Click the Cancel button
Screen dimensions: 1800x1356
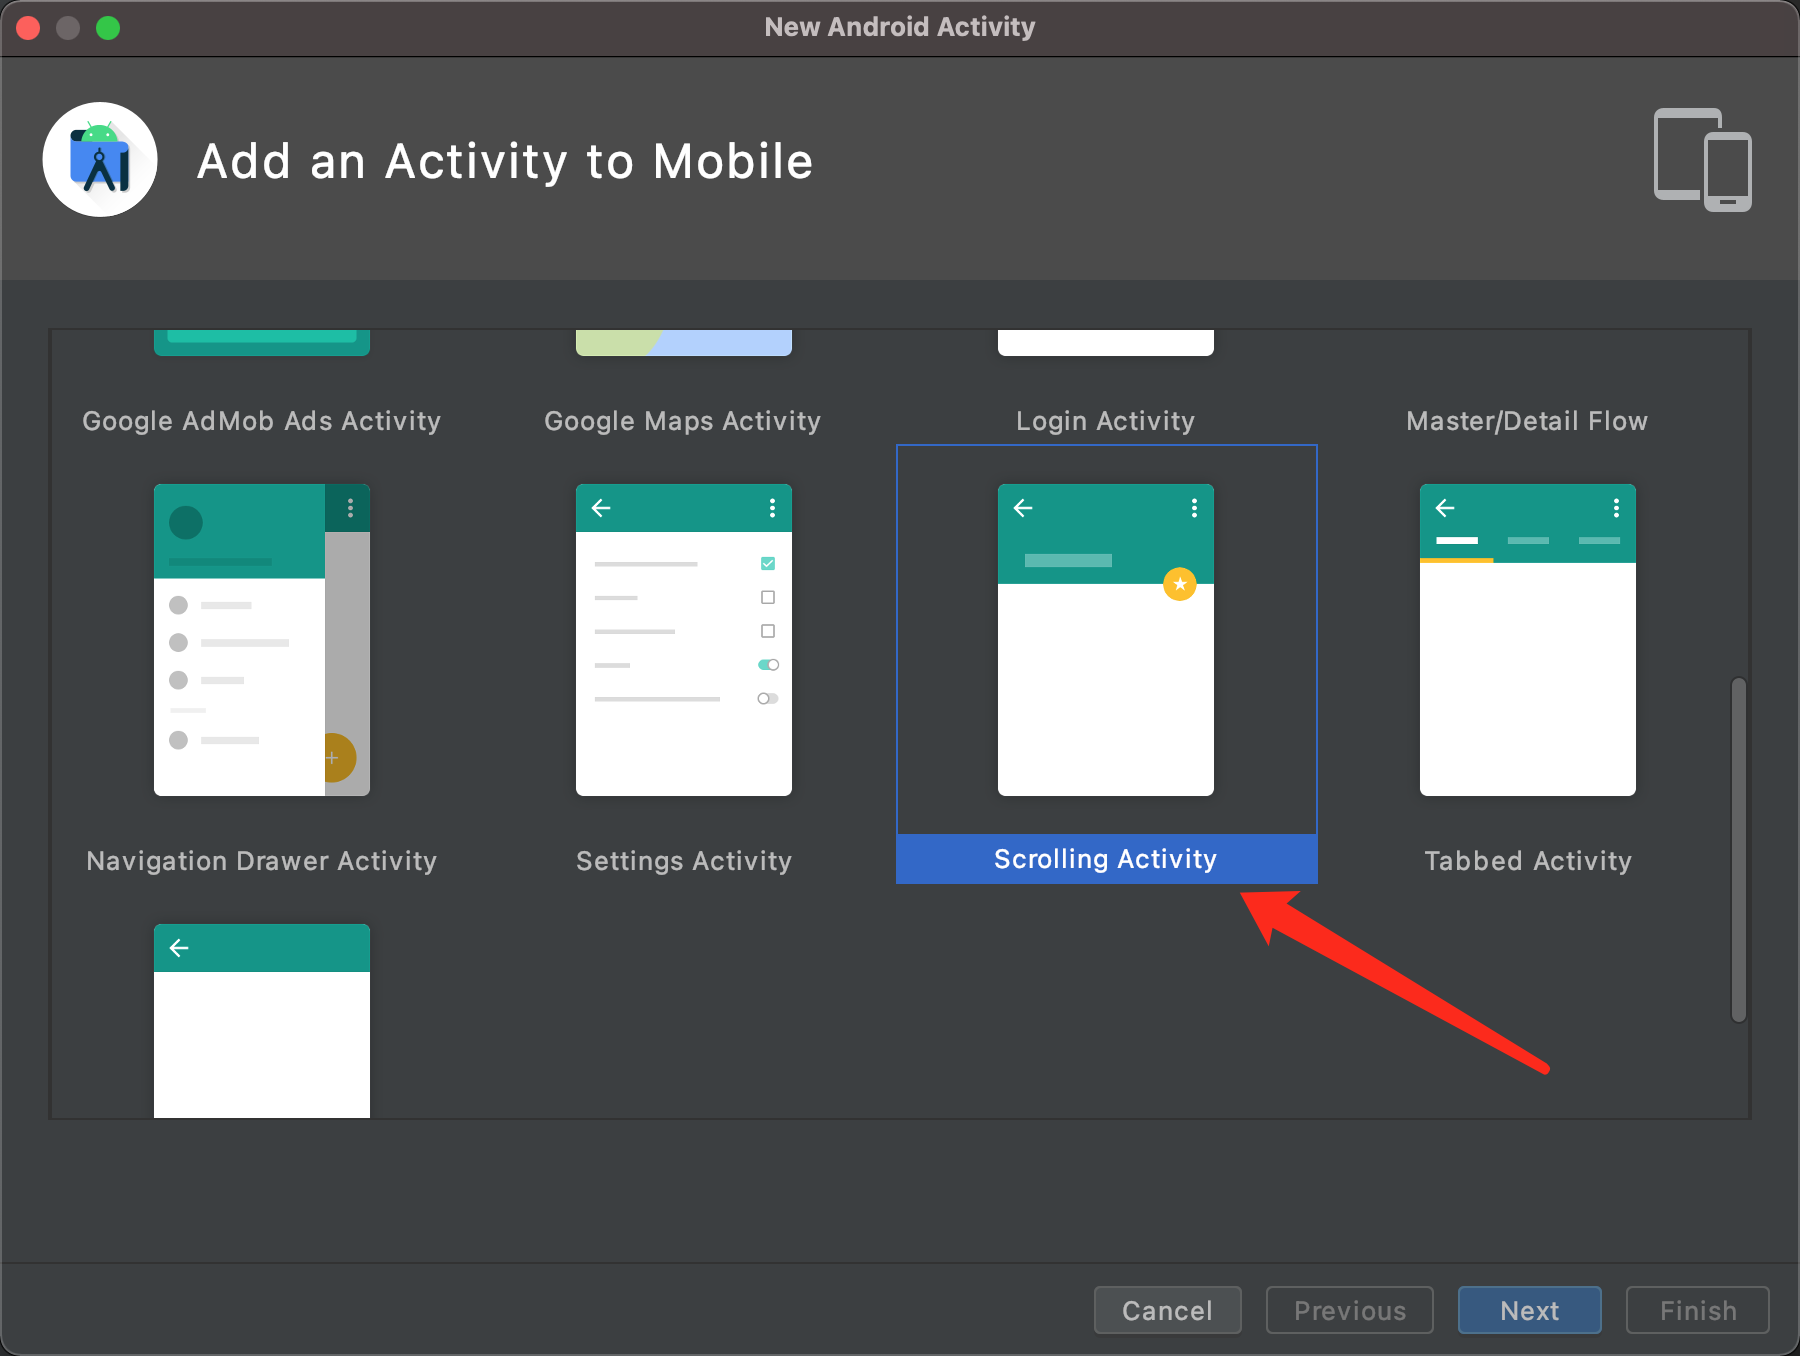(x=1167, y=1310)
